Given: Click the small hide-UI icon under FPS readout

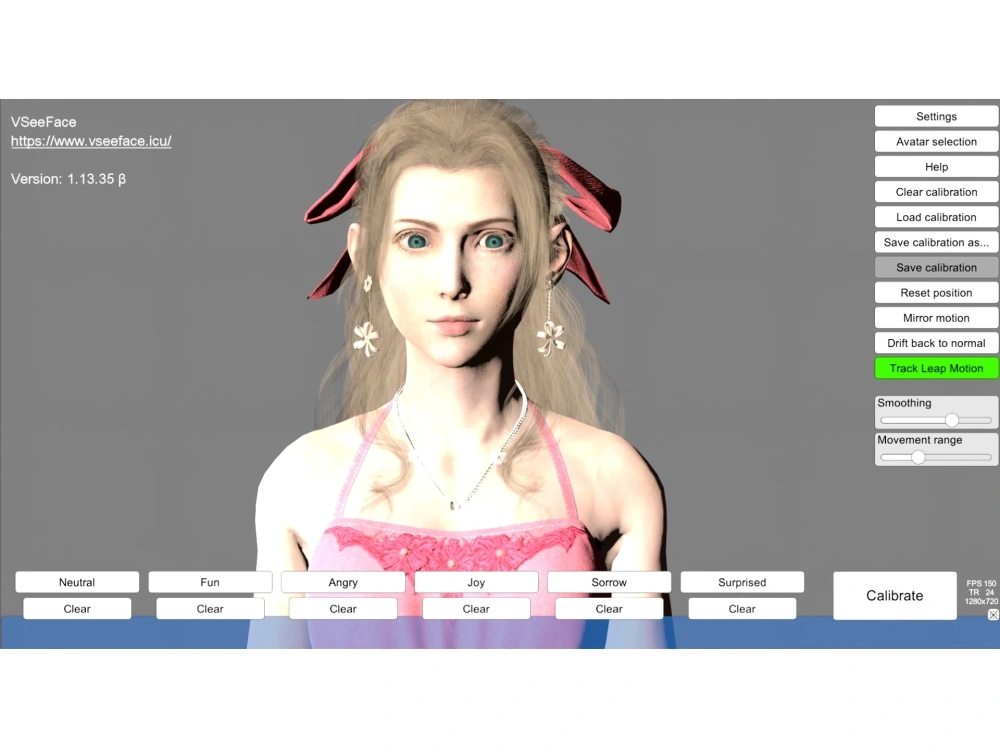Looking at the screenshot, I should 993,615.
